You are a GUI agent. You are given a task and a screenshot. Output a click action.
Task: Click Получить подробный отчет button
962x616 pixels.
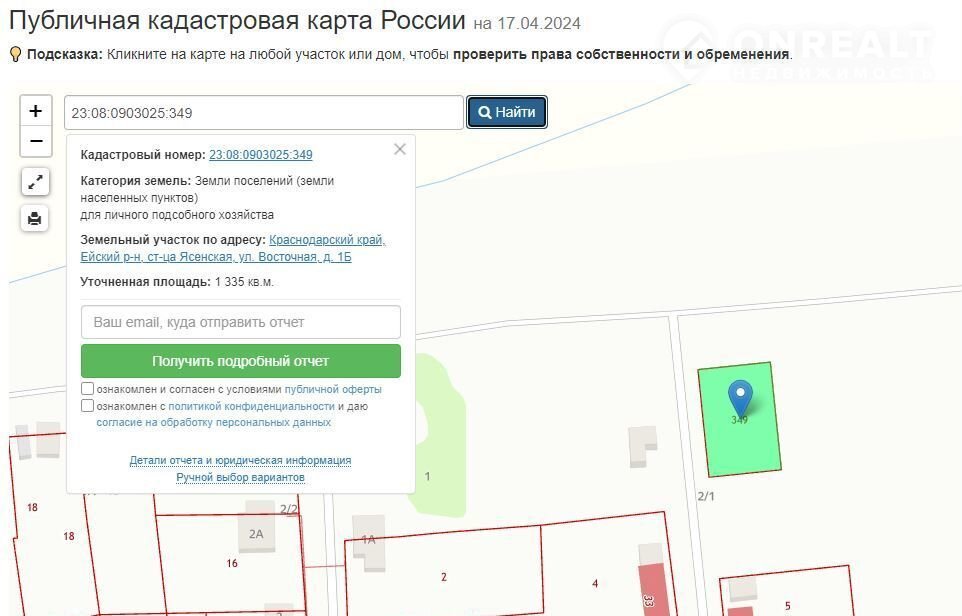pyautogui.click(x=240, y=361)
